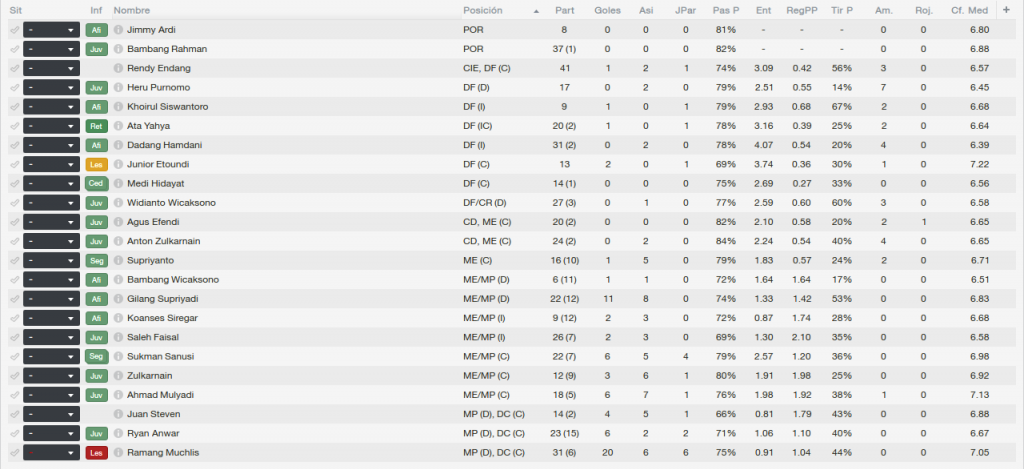Click the orange Les badge for Junior Etoundi
The image size is (1024, 469).
pyautogui.click(x=97, y=165)
